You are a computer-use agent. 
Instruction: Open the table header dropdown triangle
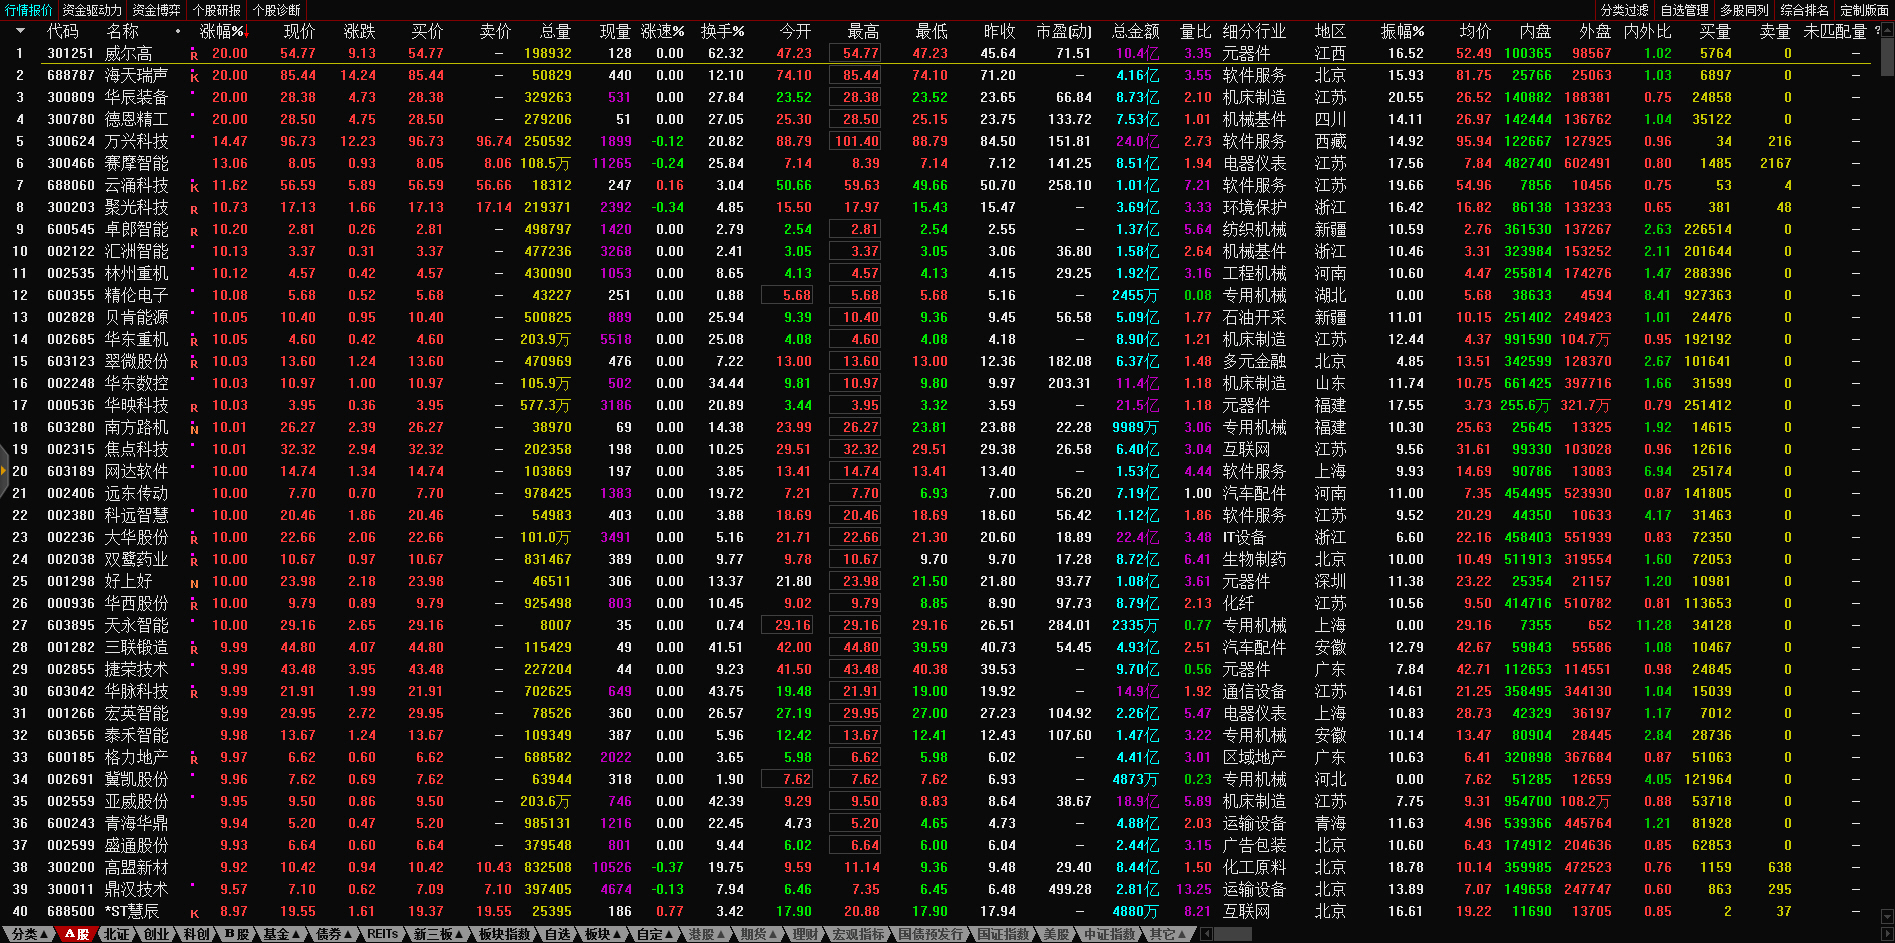(19, 31)
